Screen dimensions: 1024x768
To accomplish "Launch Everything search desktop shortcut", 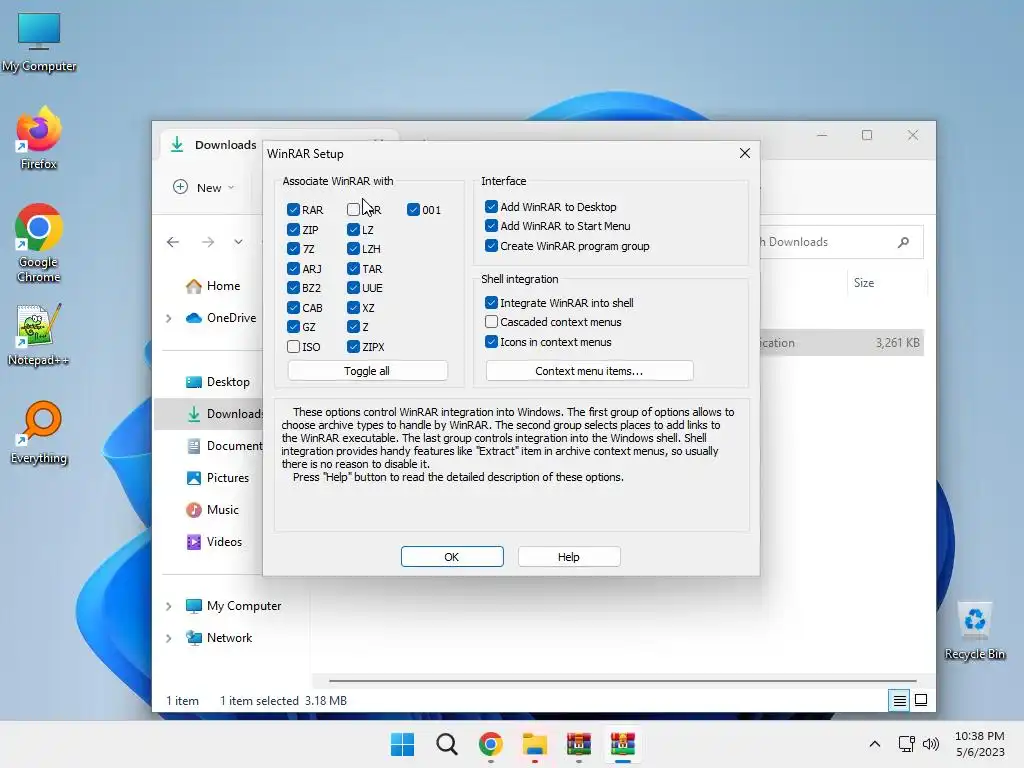I will (39, 432).
